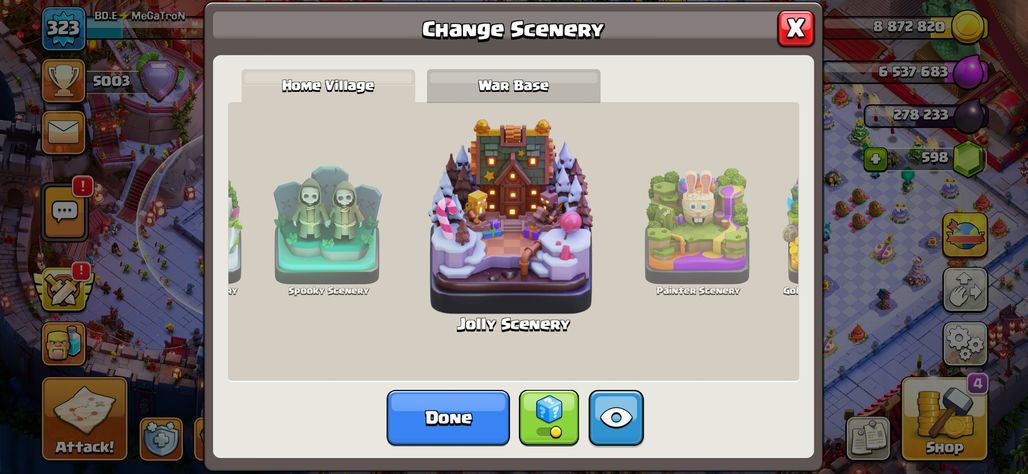Close the Change Scenery dialog
The width and height of the screenshot is (1028, 474).
(x=795, y=28)
